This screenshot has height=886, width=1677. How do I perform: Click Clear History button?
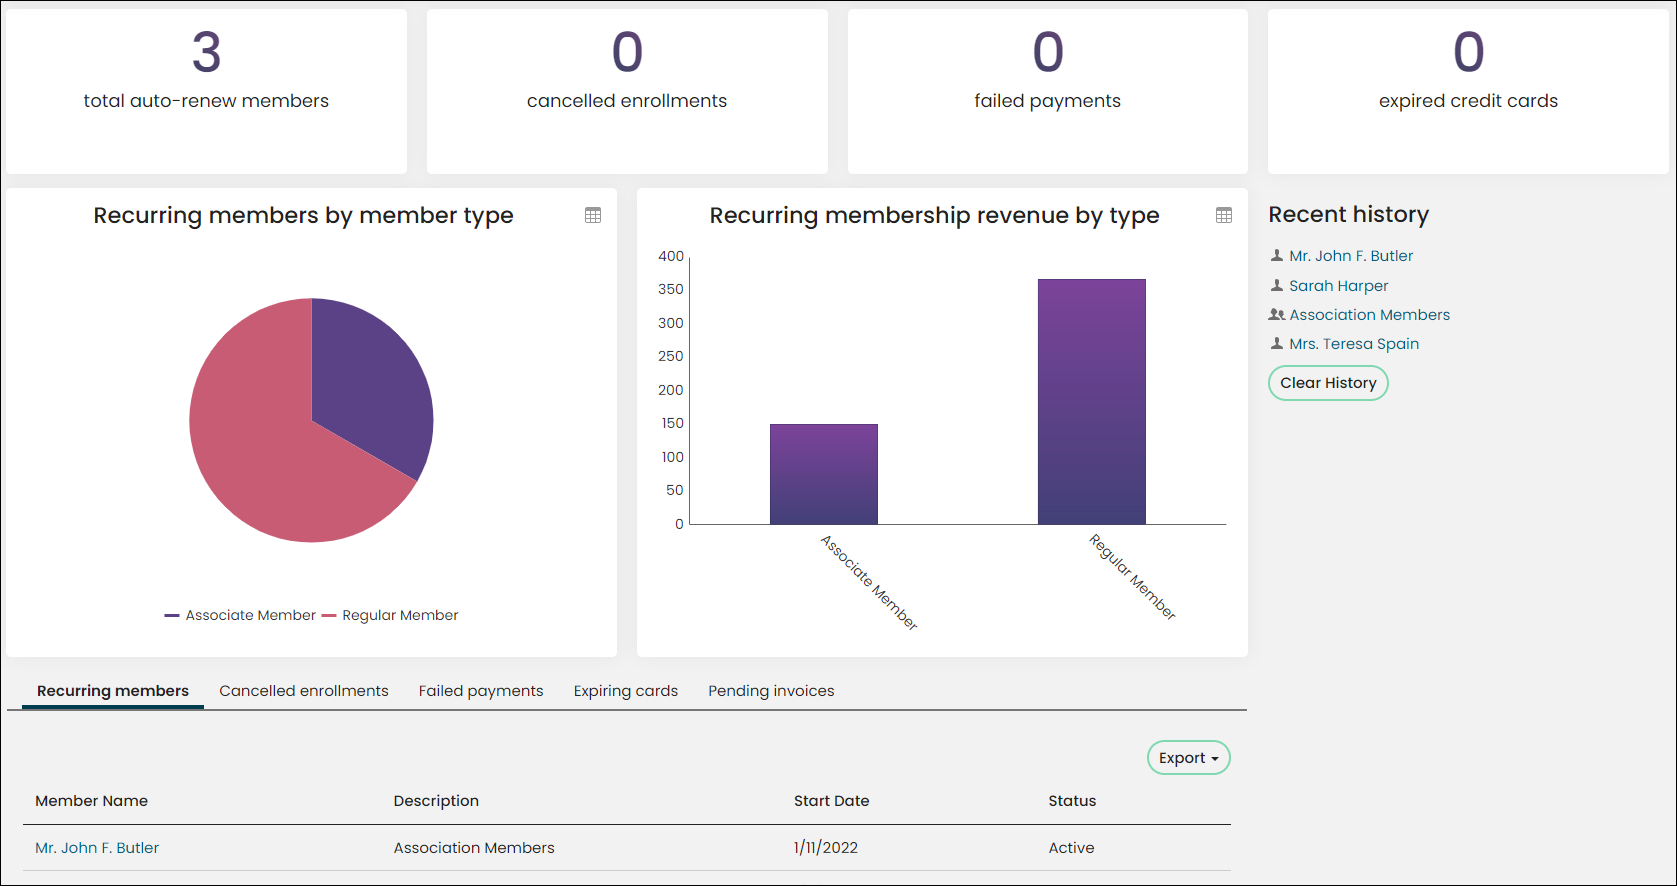pos(1328,383)
